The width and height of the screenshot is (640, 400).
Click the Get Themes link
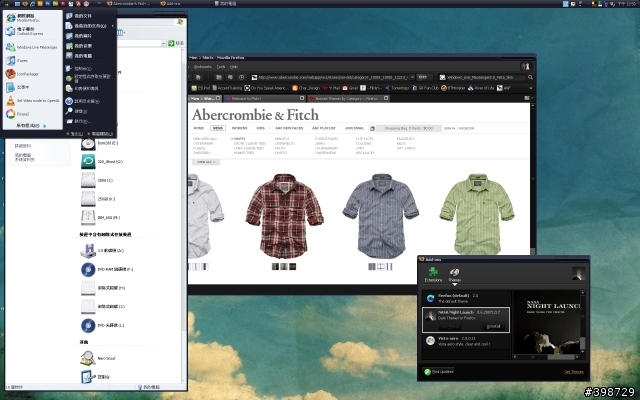pyautogui.click(x=573, y=371)
